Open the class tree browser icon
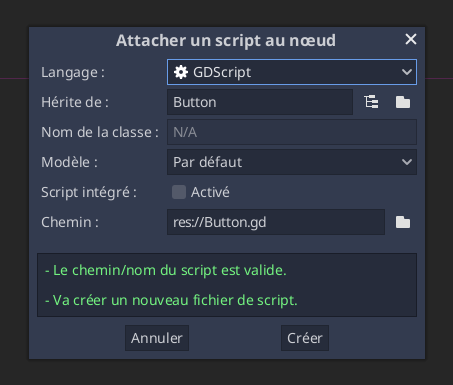This screenshot has height=385, width=453. click(x=371, y=102)
